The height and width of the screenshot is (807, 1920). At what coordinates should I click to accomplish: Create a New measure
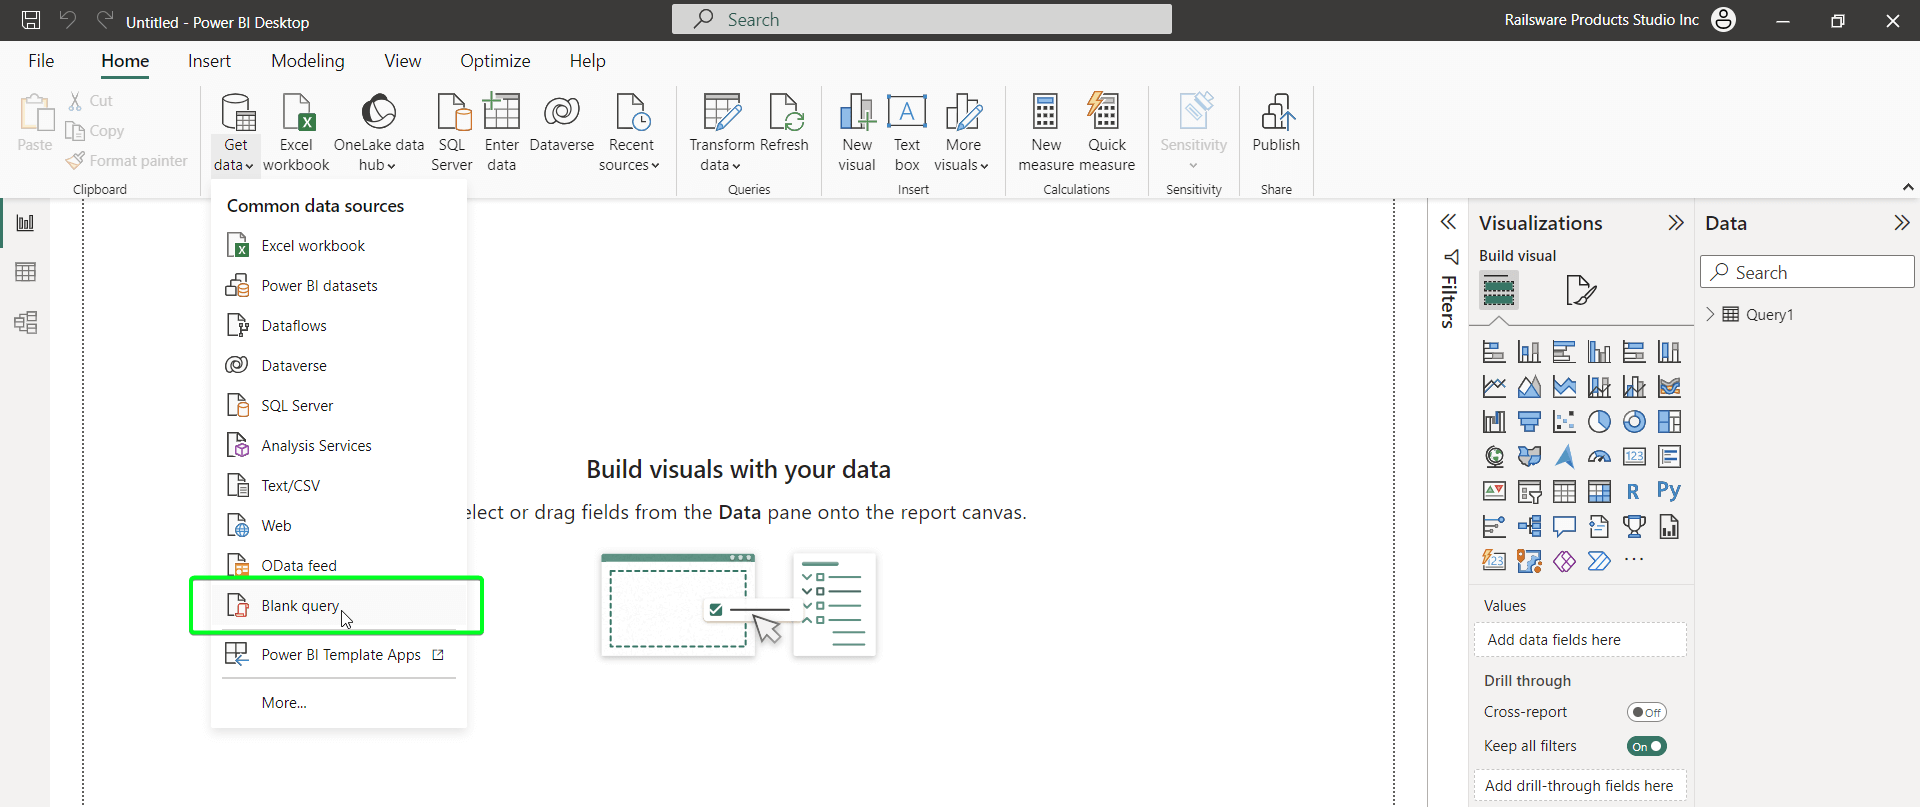[x=1046, y=133]
